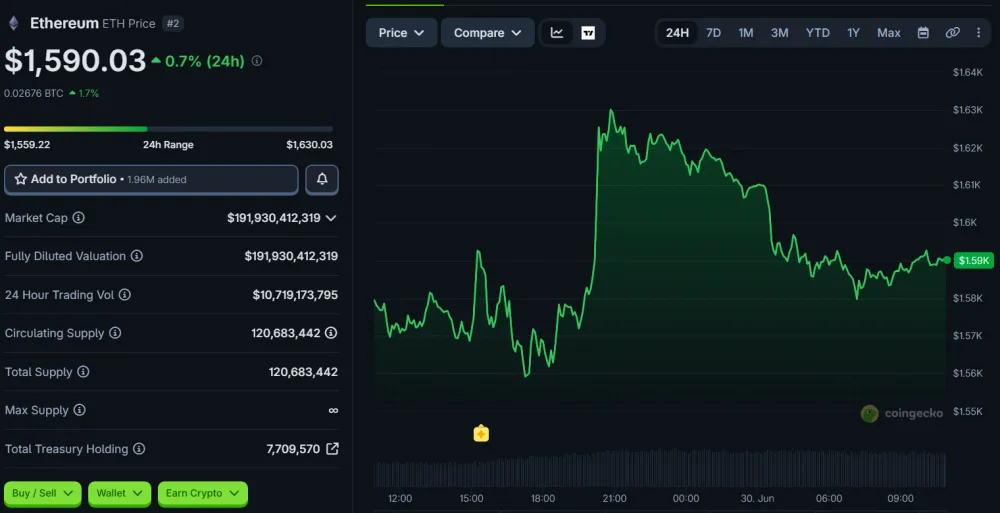This screenshot has height=513, width=1000.
Task: Click Add to Portfolio button
Action: pyautogui.click(x=151, y=179)
